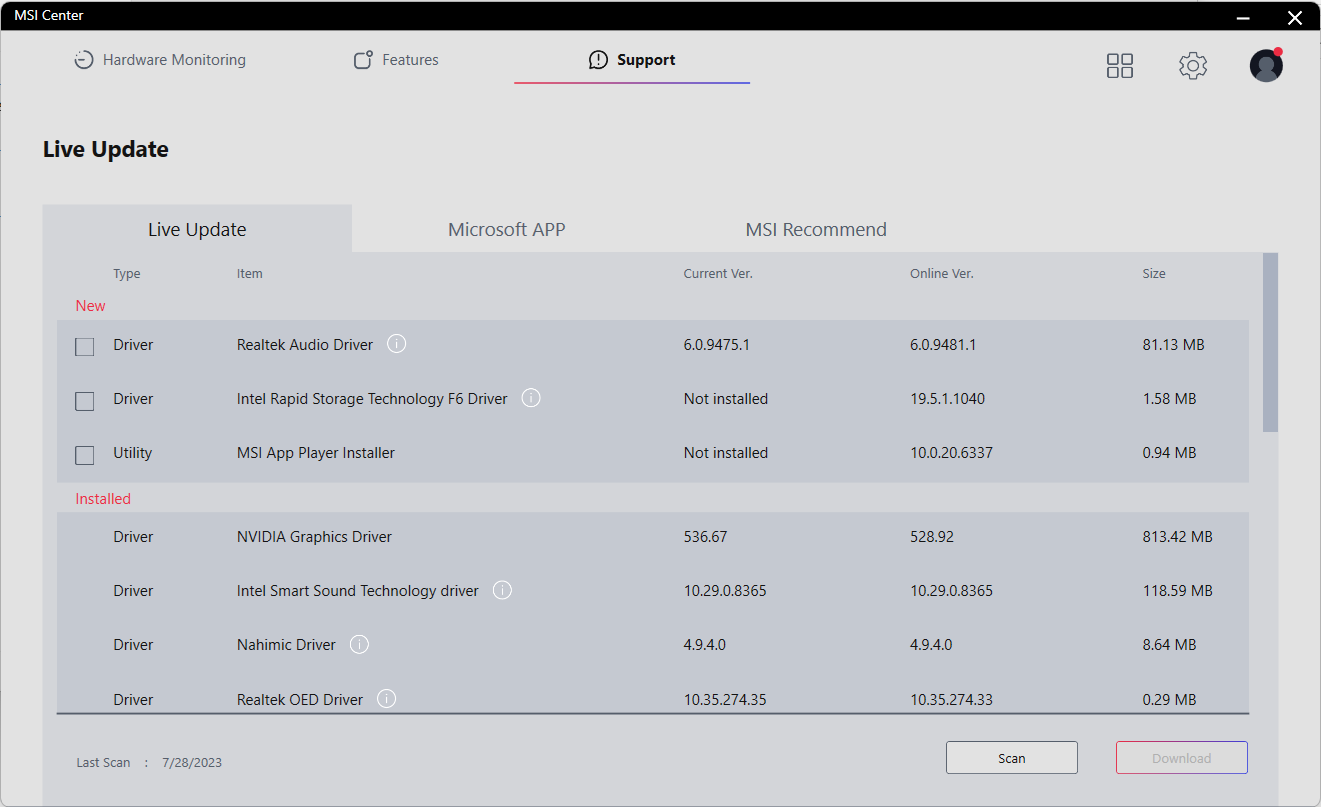Screen dimensions: 1321x807
Task: Click the Scan button
Action: [x=1011, y=758]
